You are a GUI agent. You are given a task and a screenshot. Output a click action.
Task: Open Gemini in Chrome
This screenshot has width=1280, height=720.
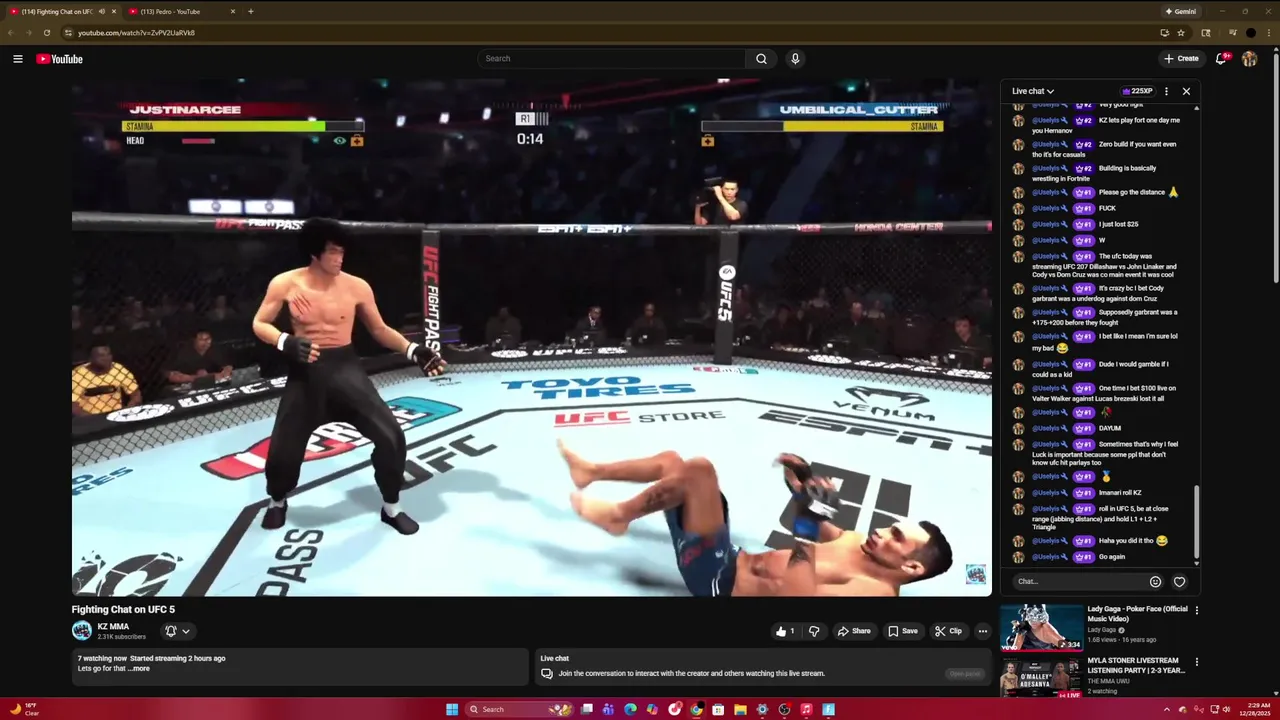(x=1181, y=11)
